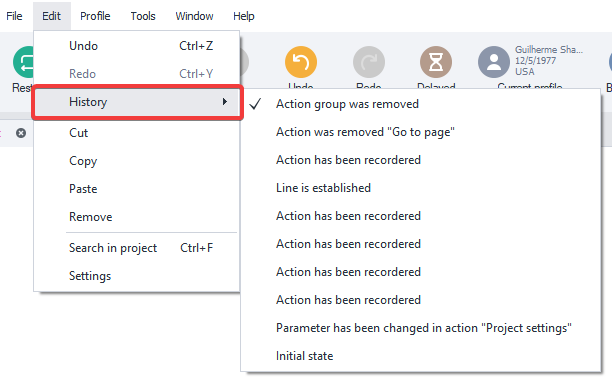Click the orange Undo toolbar icon
The width and height of the screenshot is (612, 382).
(301, 62)
